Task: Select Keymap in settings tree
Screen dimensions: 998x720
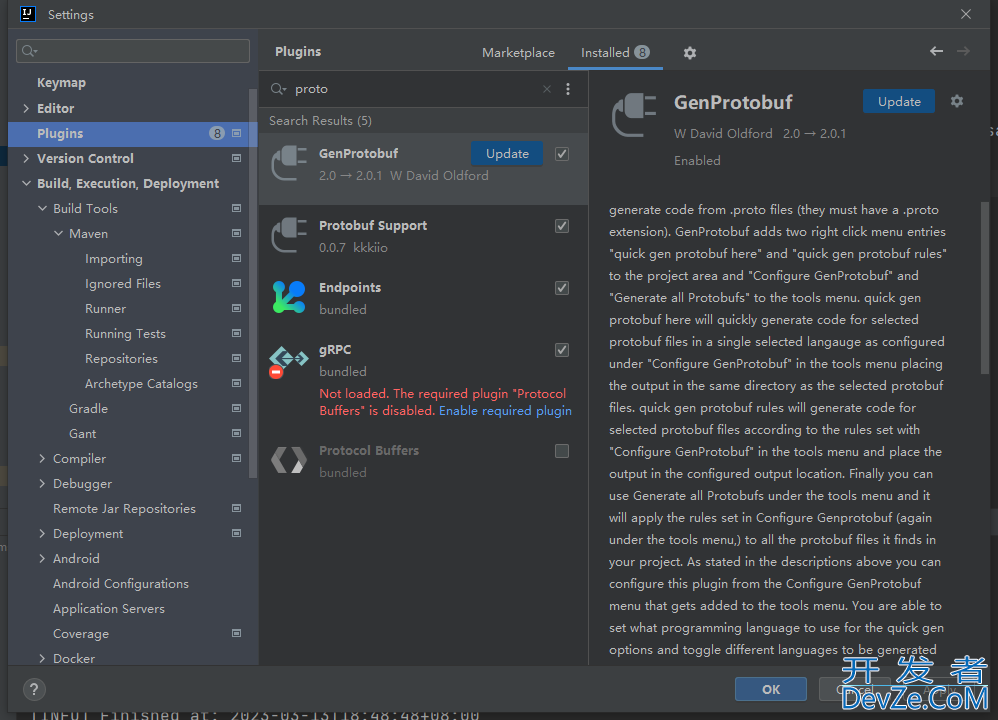Action: pyautogui.click(x=61, y=83)
